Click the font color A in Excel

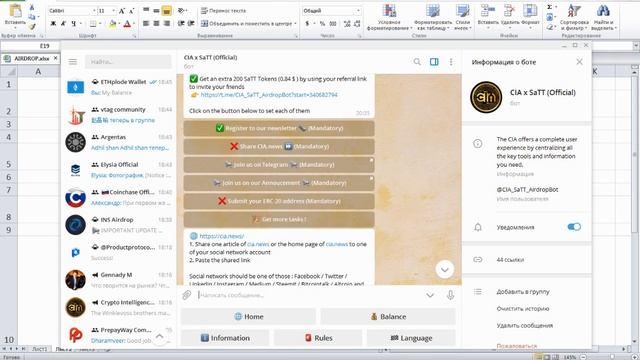coord(127,24)
